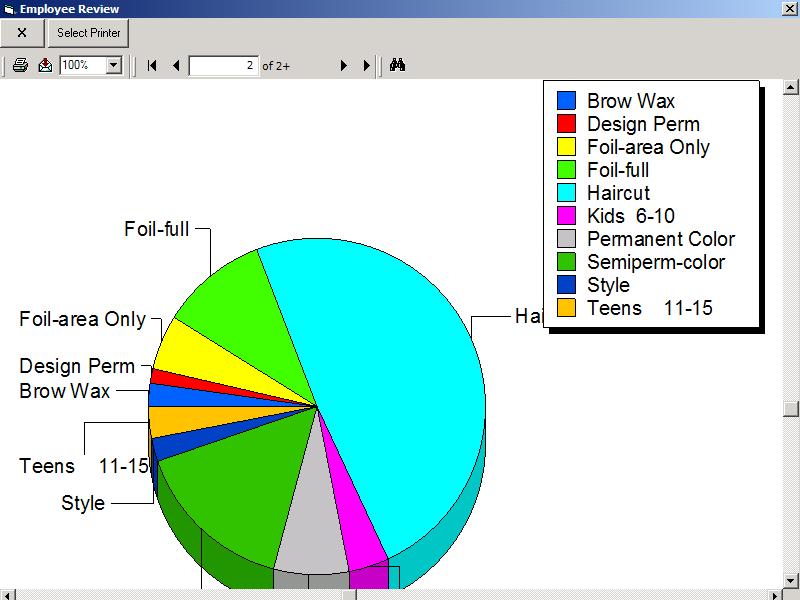Click the Haircut cyan legend swatch
The height and width of the screenshot is (600, 800).
coord(566,193)
